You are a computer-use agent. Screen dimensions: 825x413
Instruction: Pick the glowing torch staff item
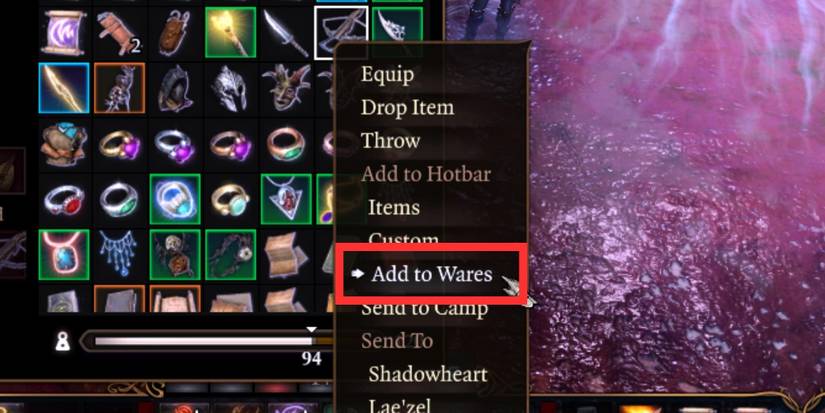pyautogui.click(x=230, y=32)
